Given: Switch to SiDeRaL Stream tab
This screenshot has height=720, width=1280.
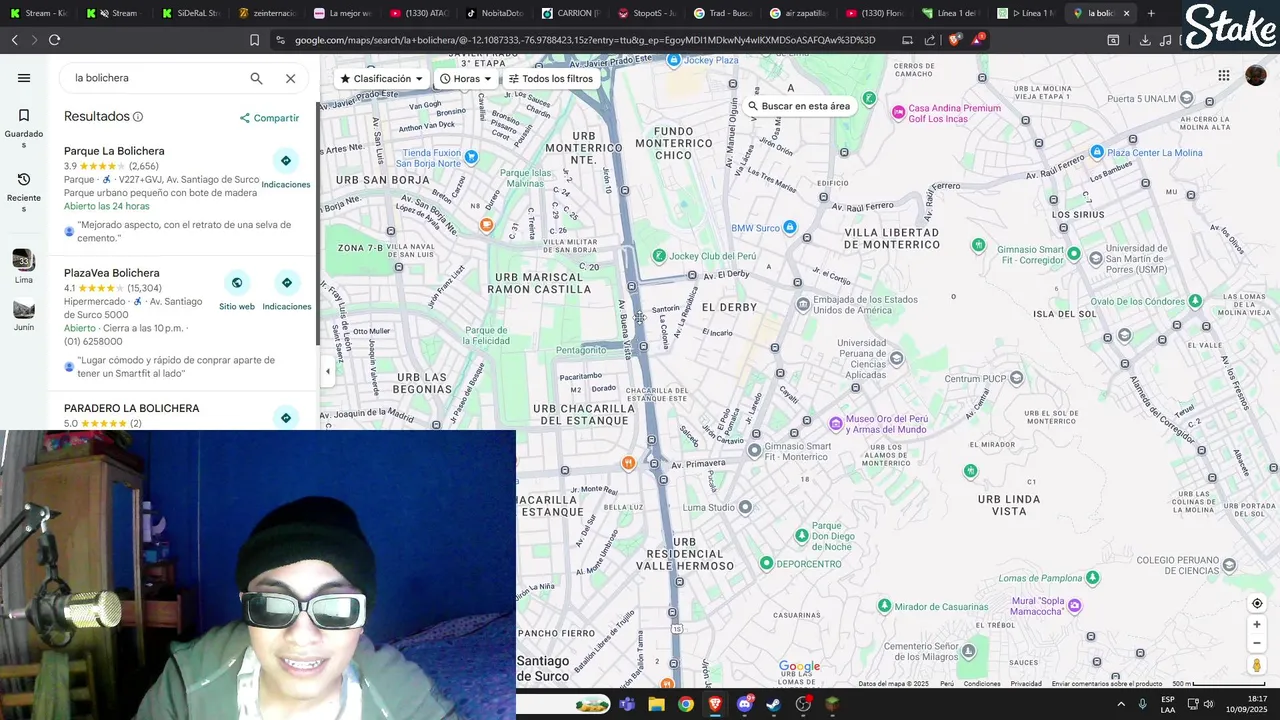Looking at the screenshot, I should click(190, 13).
